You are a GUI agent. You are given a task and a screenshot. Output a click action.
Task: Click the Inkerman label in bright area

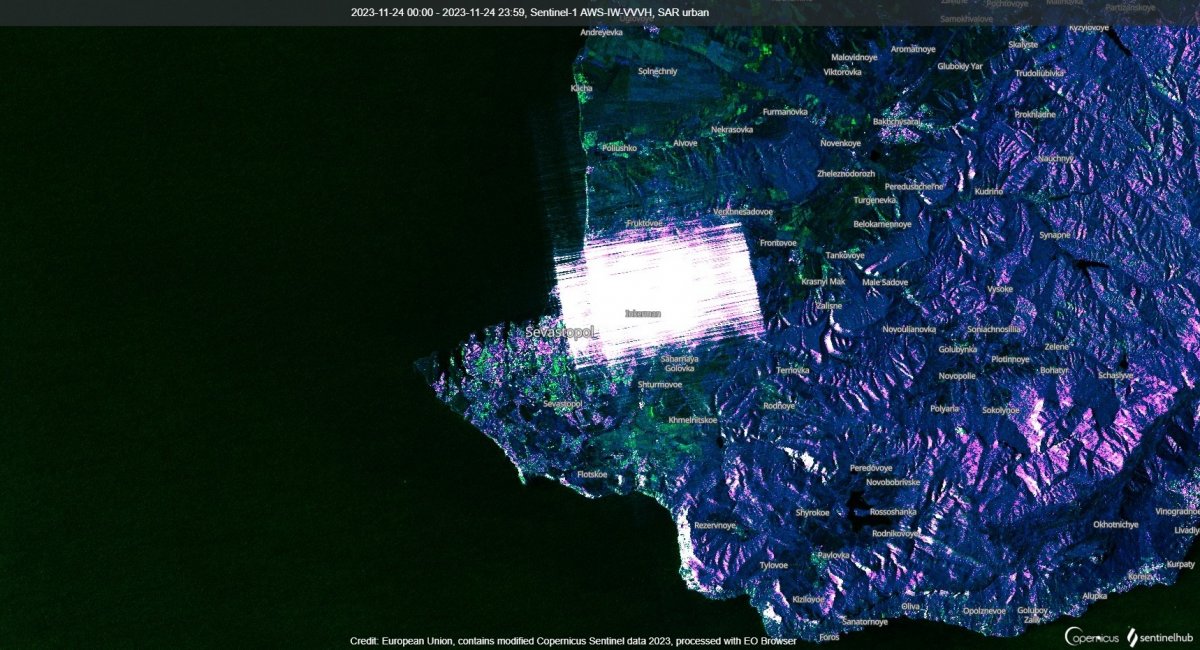pyautogui.click(x=642, y=313)
